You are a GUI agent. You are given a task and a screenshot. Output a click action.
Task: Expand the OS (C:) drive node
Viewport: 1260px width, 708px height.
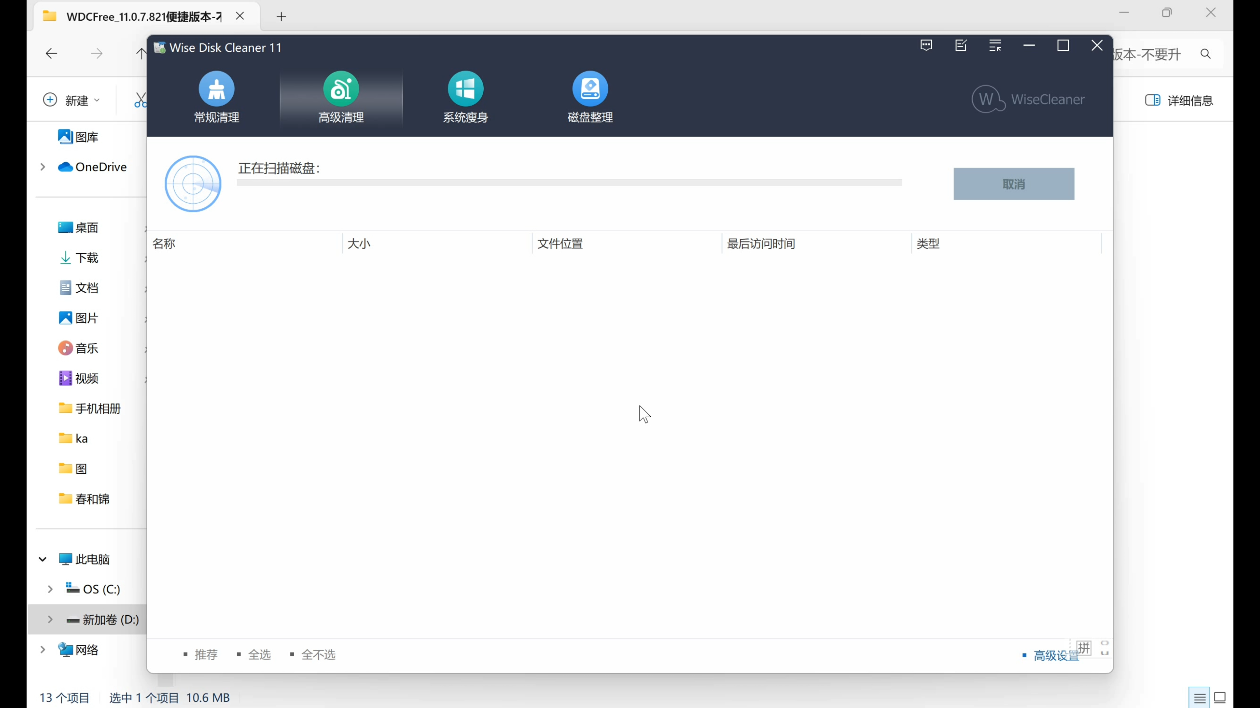click(x=51, y=589)
